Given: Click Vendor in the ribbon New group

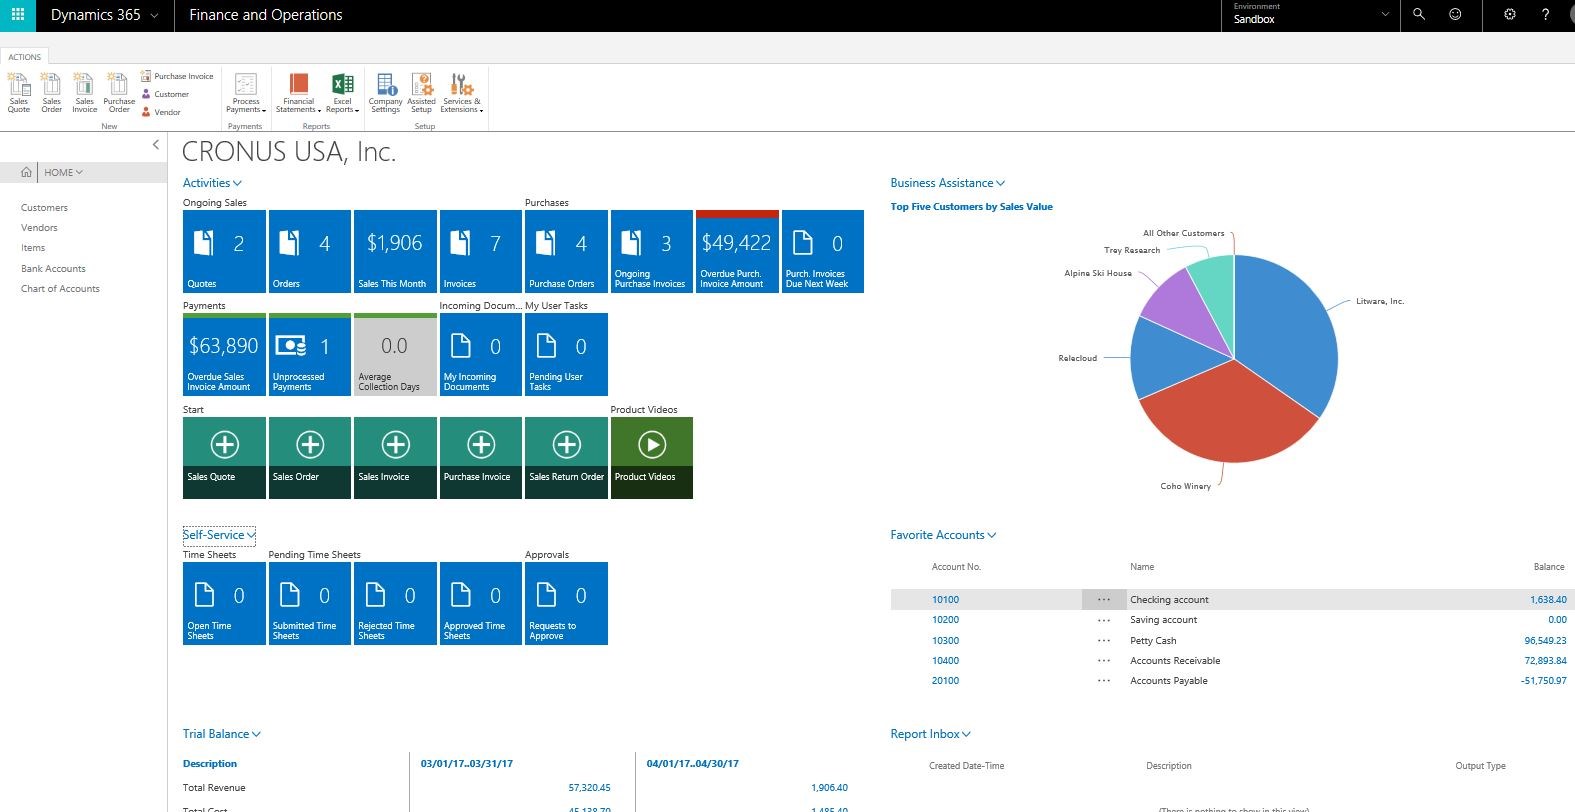Looking at the screenshot, I should [x=161, y=112].
